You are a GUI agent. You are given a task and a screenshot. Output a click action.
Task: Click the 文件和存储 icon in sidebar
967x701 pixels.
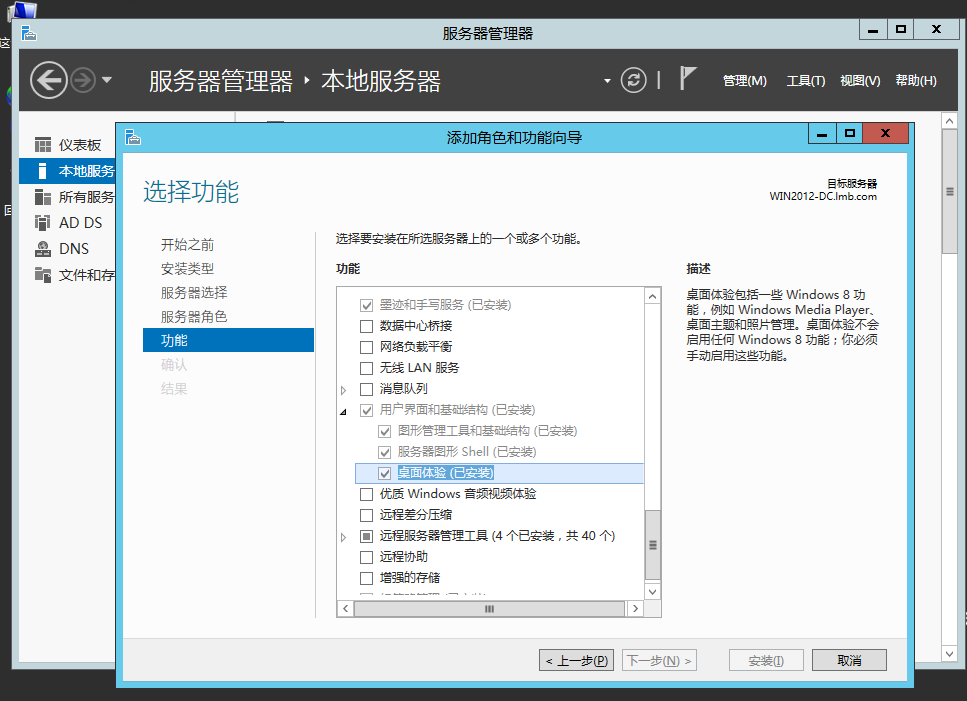(x=43, y=274)
